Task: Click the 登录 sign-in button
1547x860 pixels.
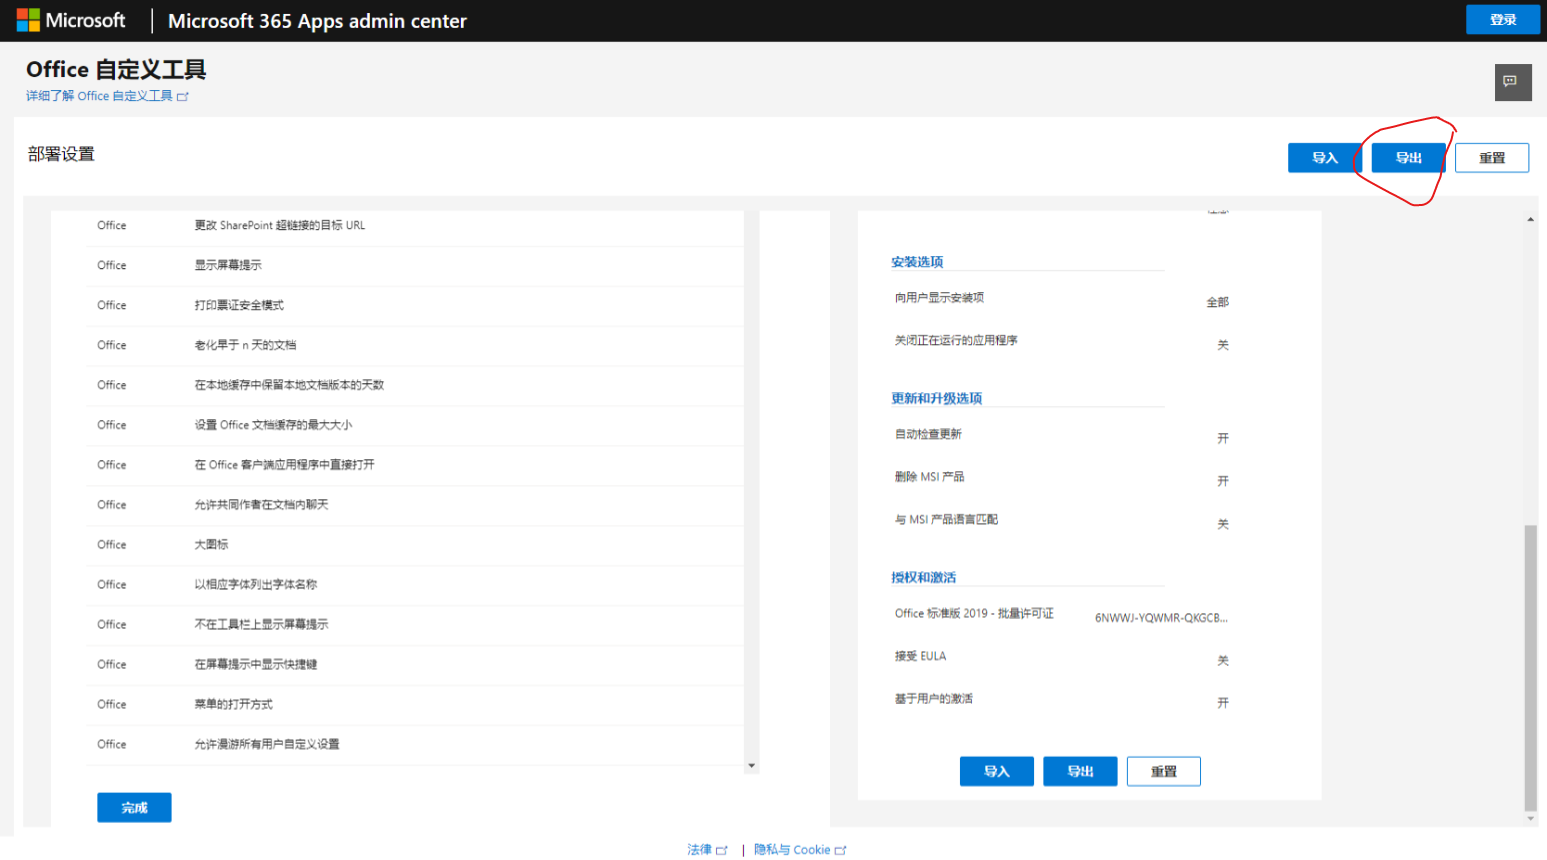Action: click(x=1503, y=20)
